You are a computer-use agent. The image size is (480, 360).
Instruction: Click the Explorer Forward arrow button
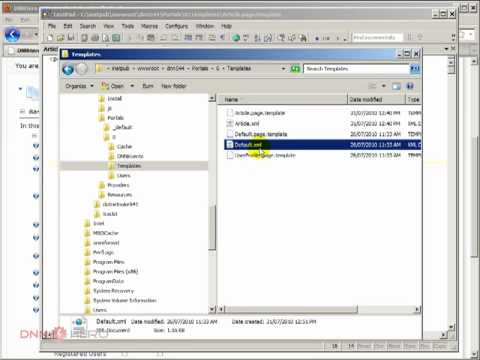click(x=82, y=69)
